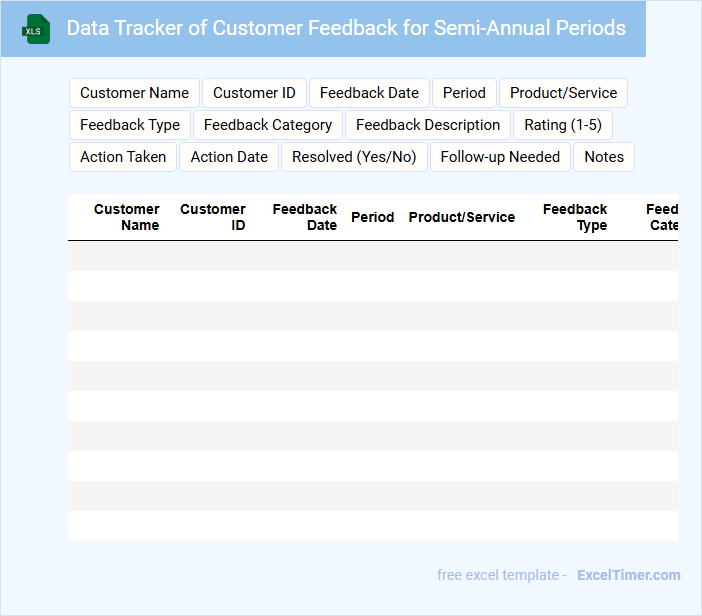The width and height of the screenshot is (702, 616).
Task: Click the Rating (1-5) tag
Action: click(563, 125)
